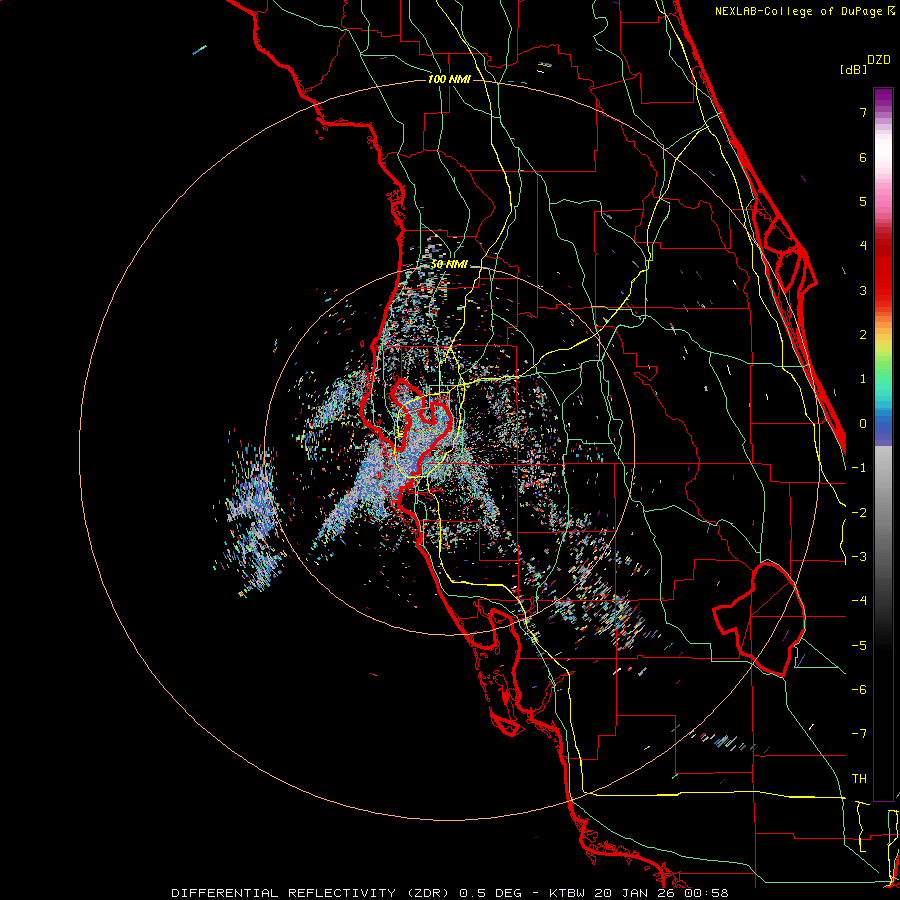Click the 2 value on color scale

coord(863,335)
